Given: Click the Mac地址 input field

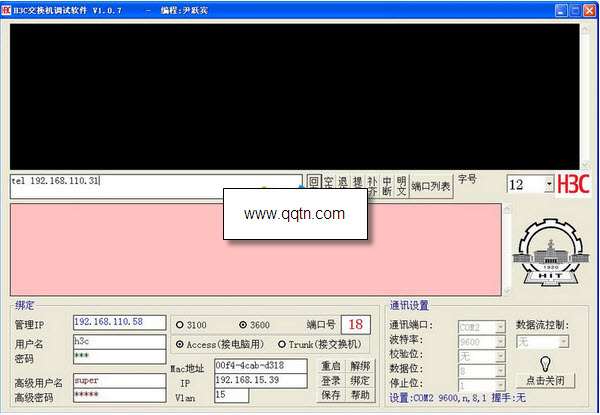Looking at the screenshot, I should [261, 366].
